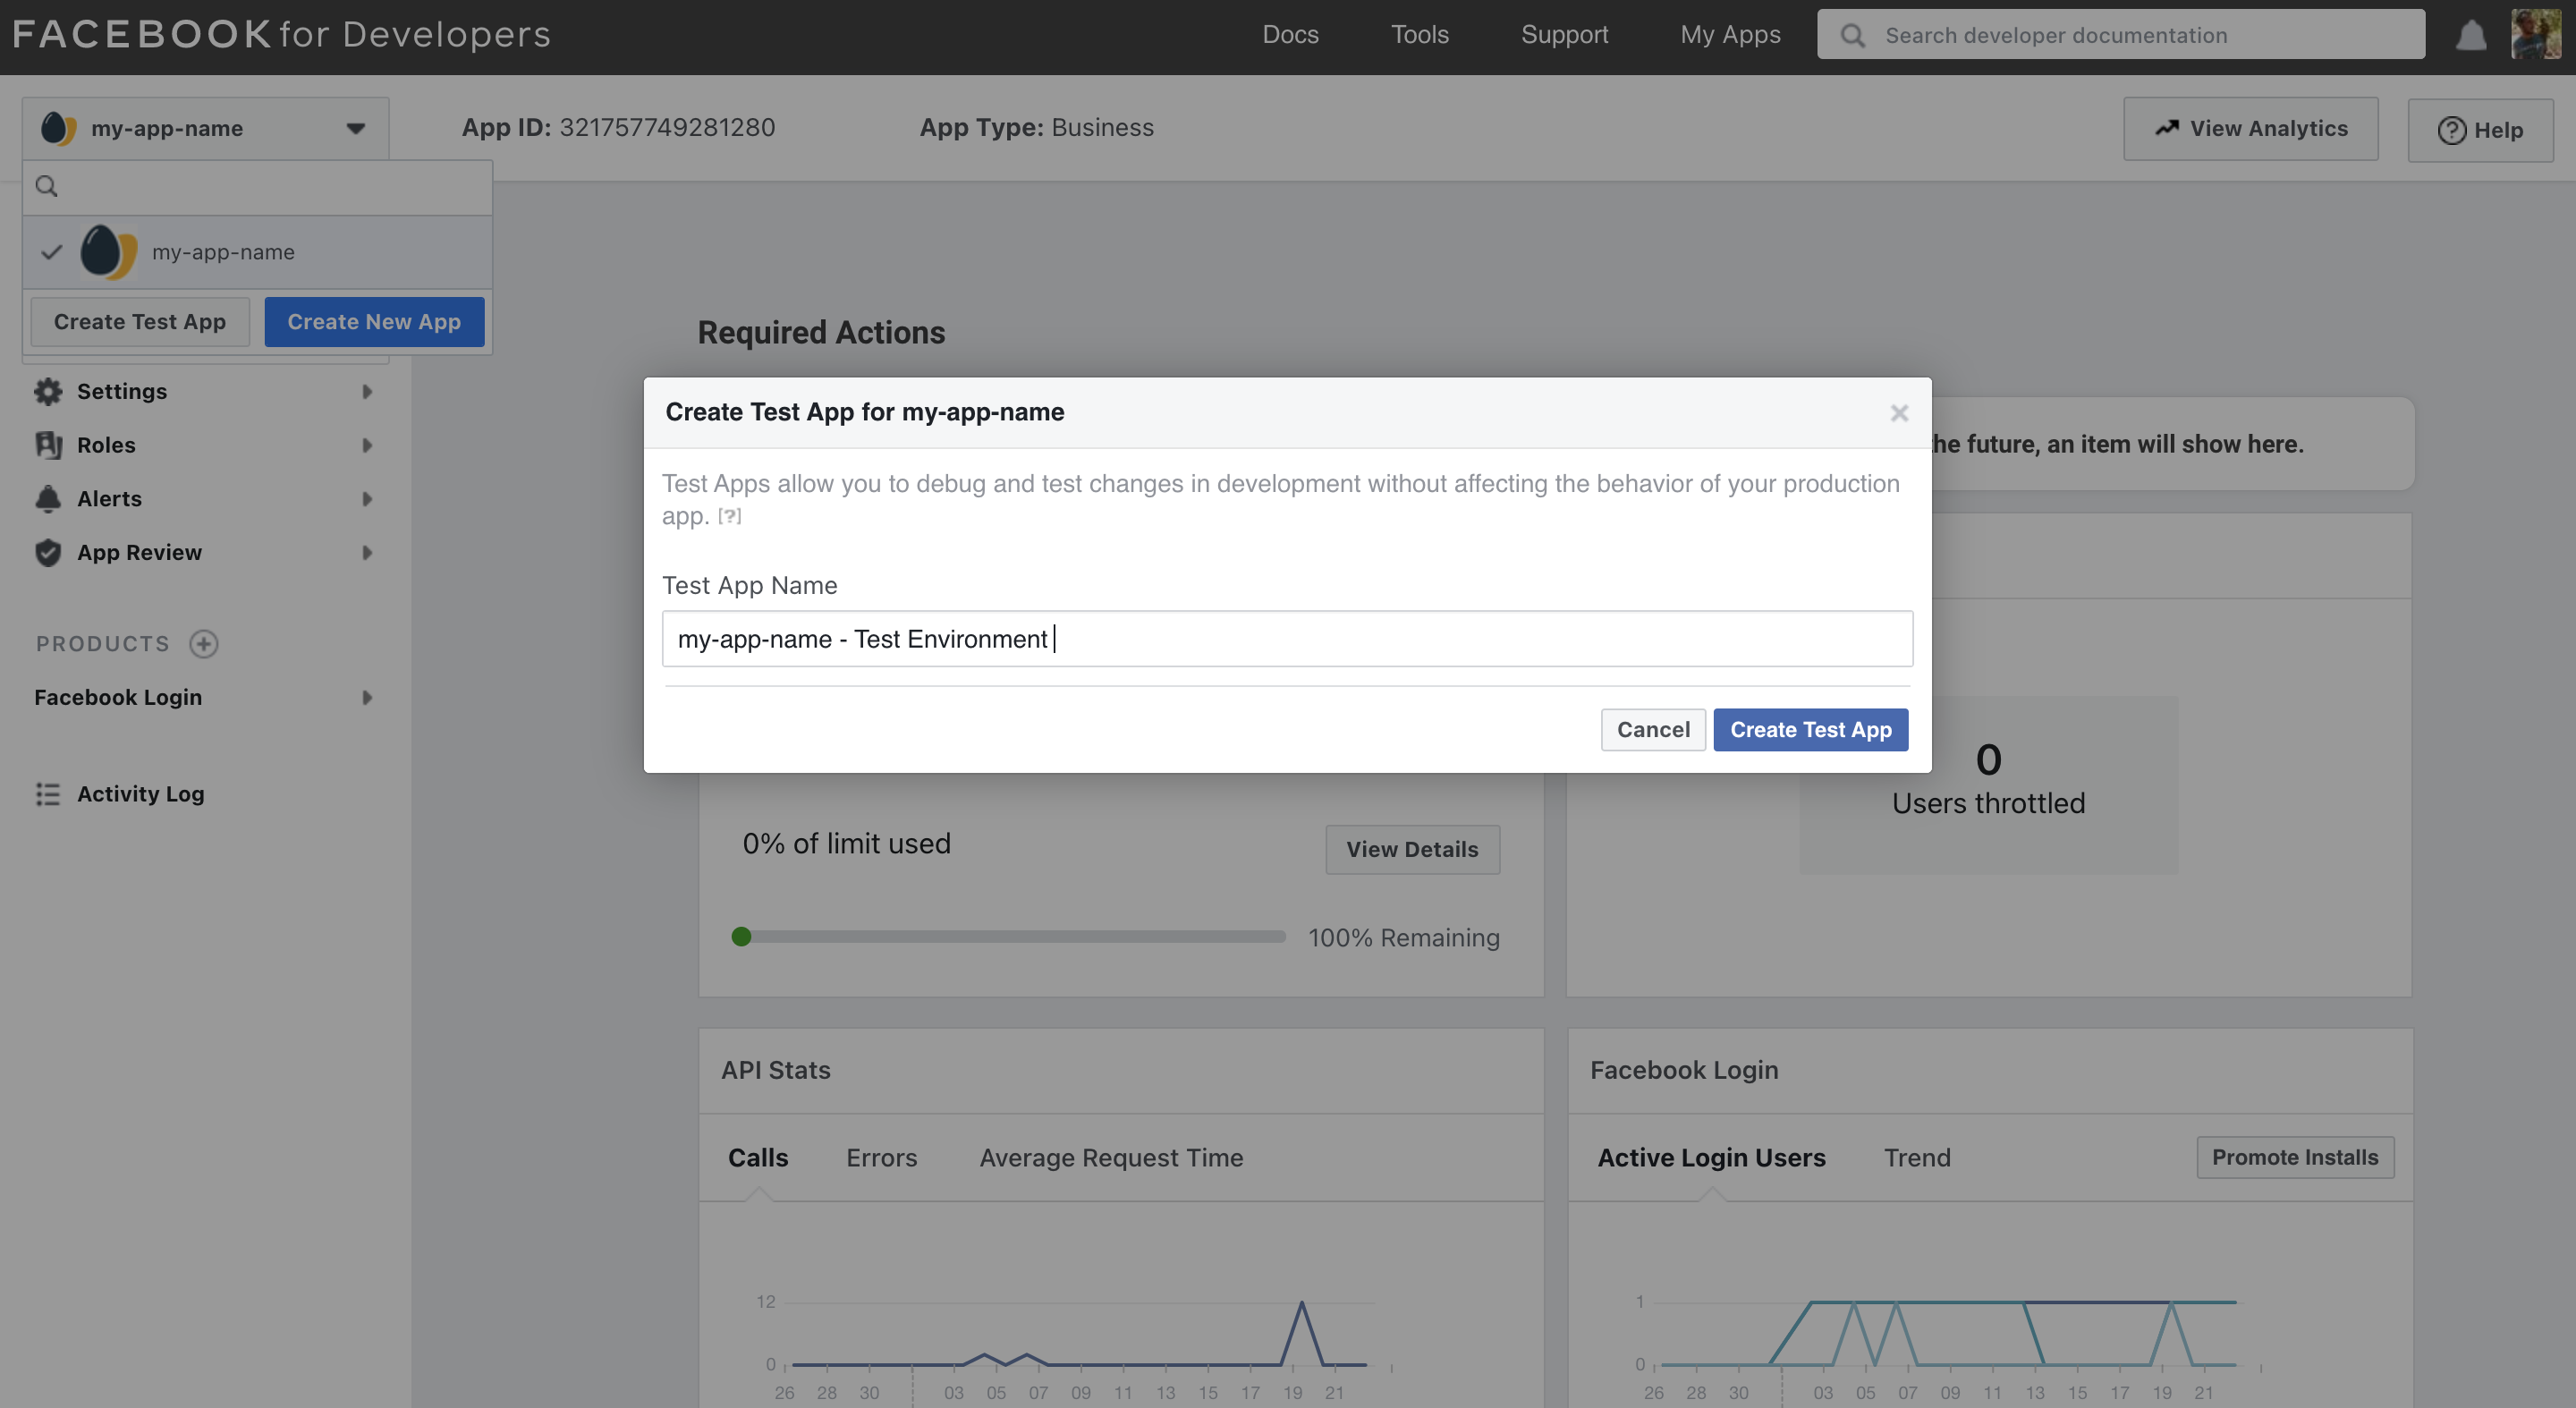The height and width of the screenshot is (1408, 2576).
Task: Click the Settings gear icon in sidebar
Action: tap(47, 391)
